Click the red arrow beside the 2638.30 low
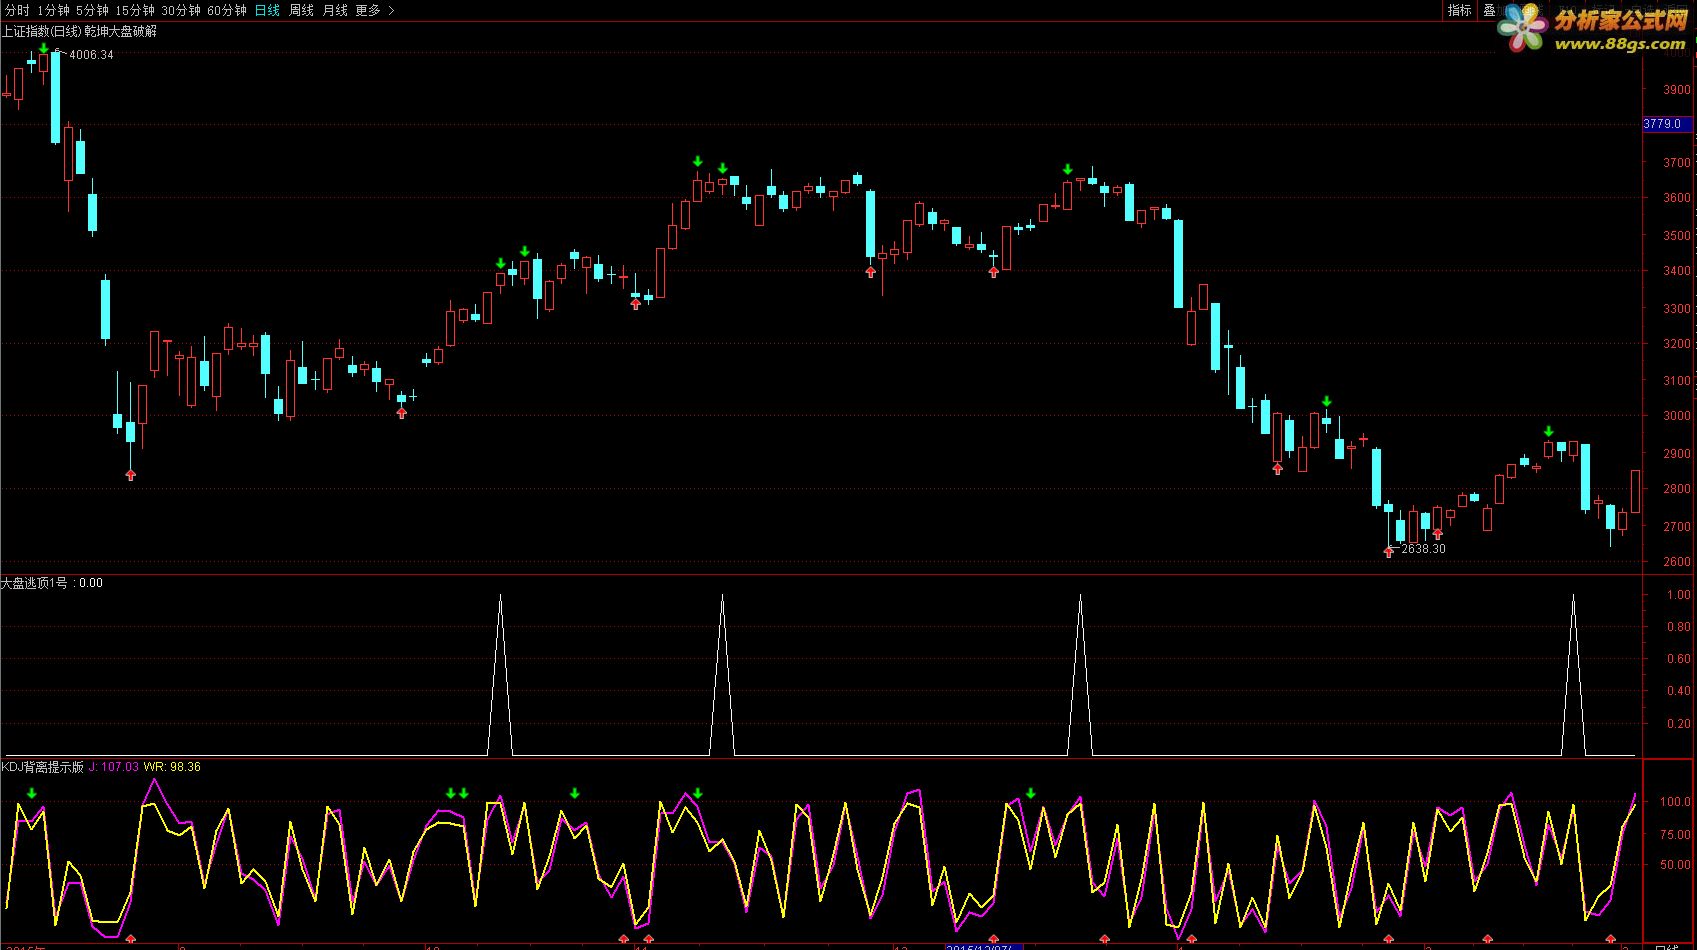The width and height of the screenshot is (1697, 950). [1388, 551]
